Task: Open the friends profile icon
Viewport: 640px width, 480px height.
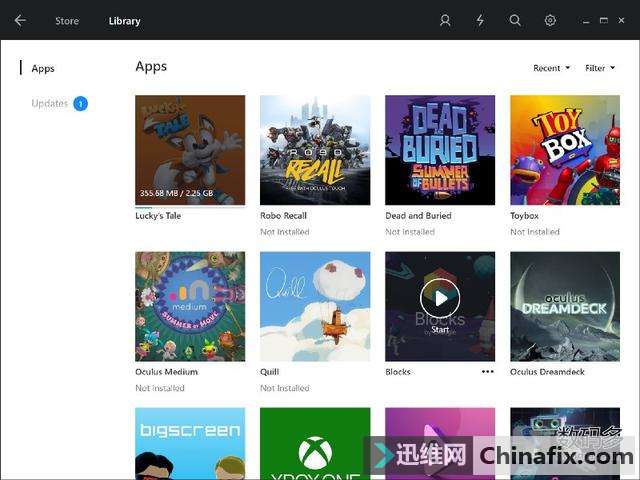Action: pos(445,20)
